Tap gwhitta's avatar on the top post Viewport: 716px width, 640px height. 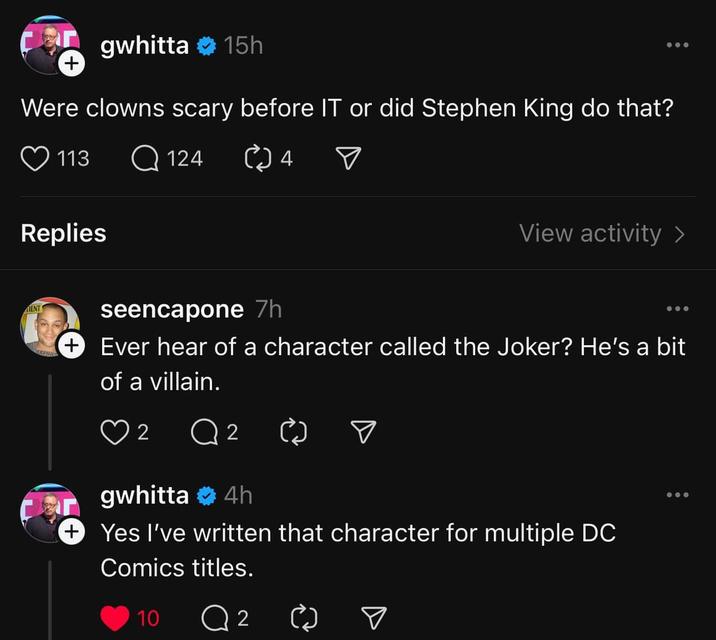click(44, 44)
